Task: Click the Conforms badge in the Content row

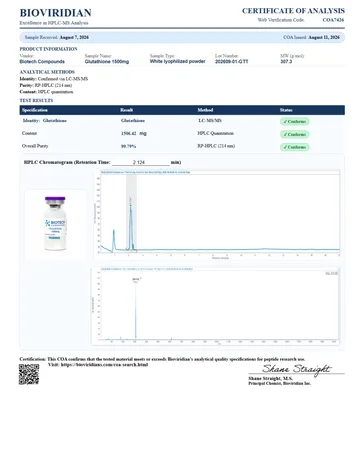Action: 295,134
